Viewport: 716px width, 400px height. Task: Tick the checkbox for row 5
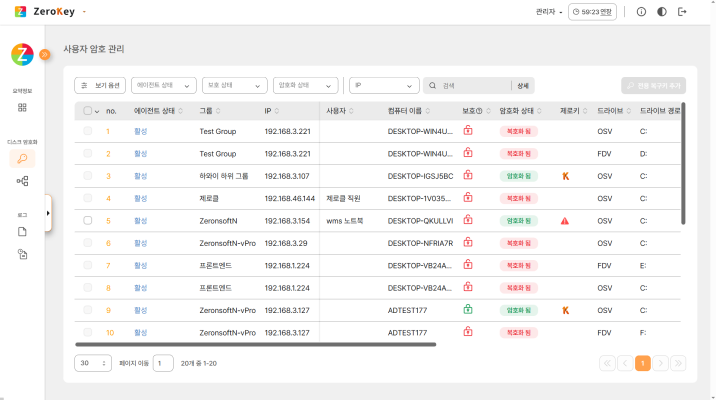pos(88,220)
